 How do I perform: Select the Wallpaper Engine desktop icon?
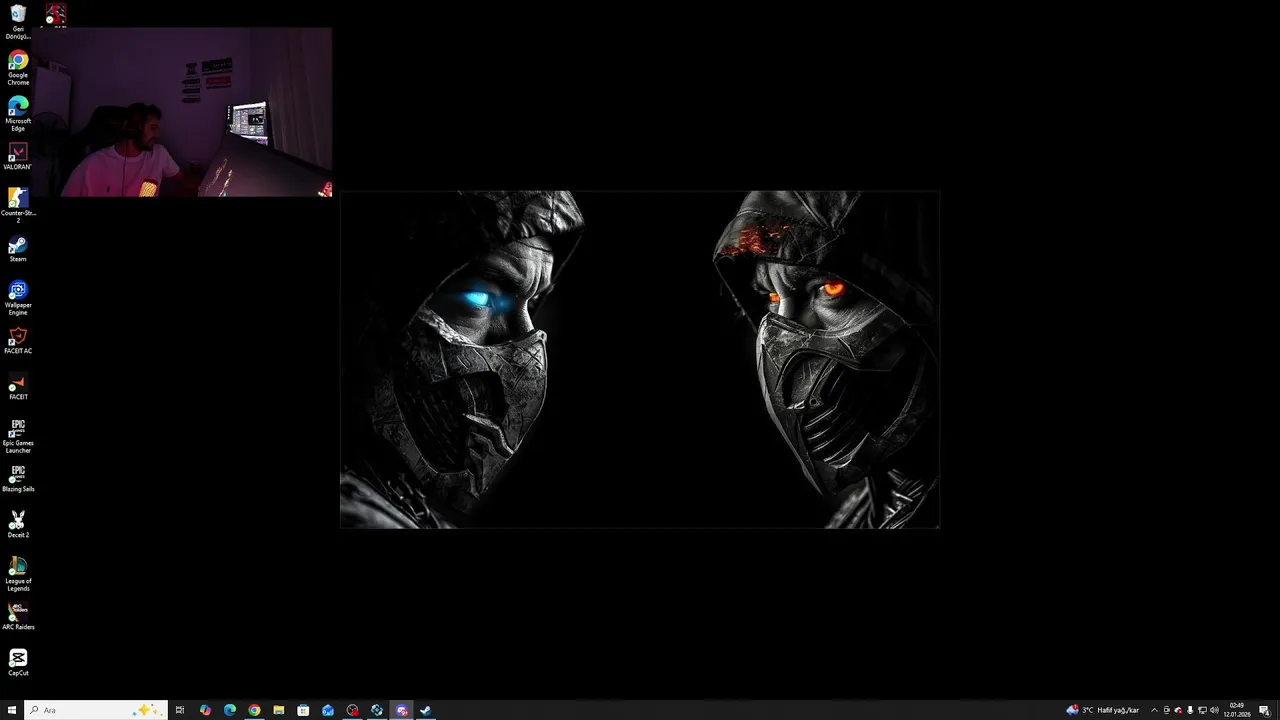[18, 297]
